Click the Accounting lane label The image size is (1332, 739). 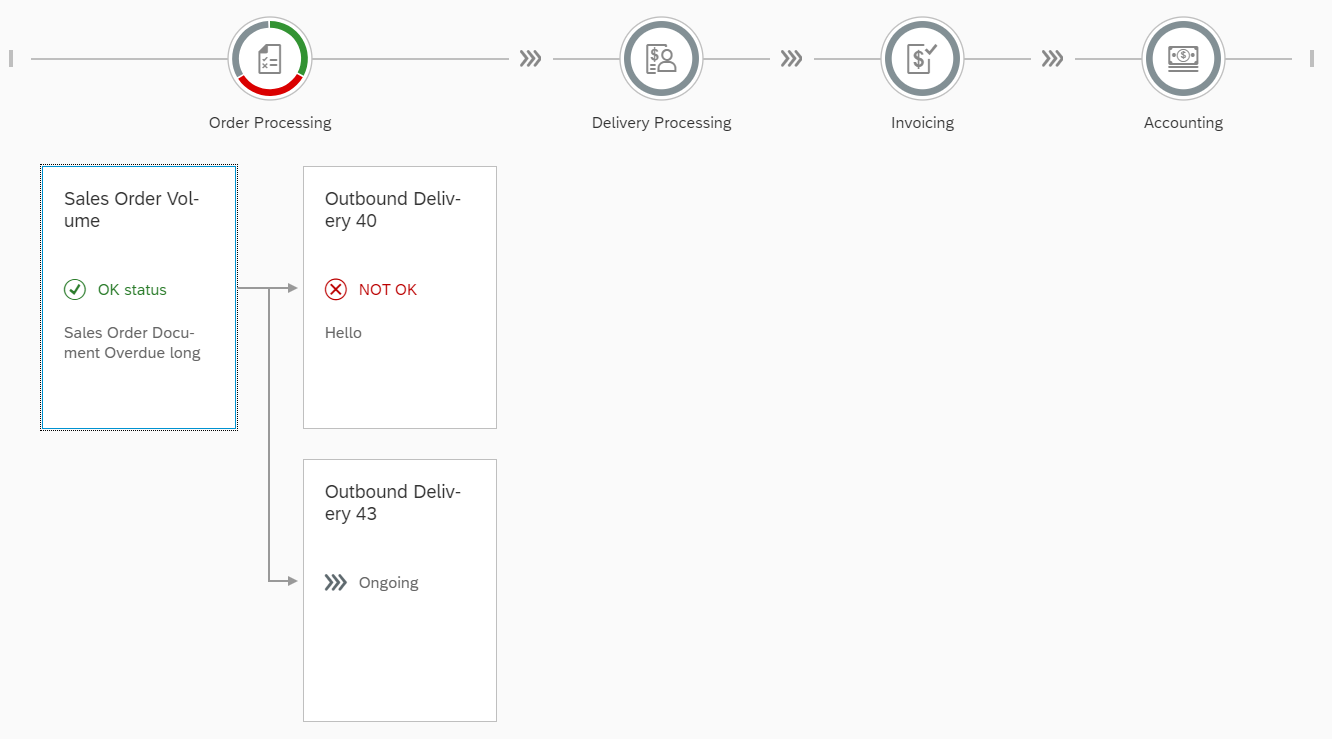1183,123
